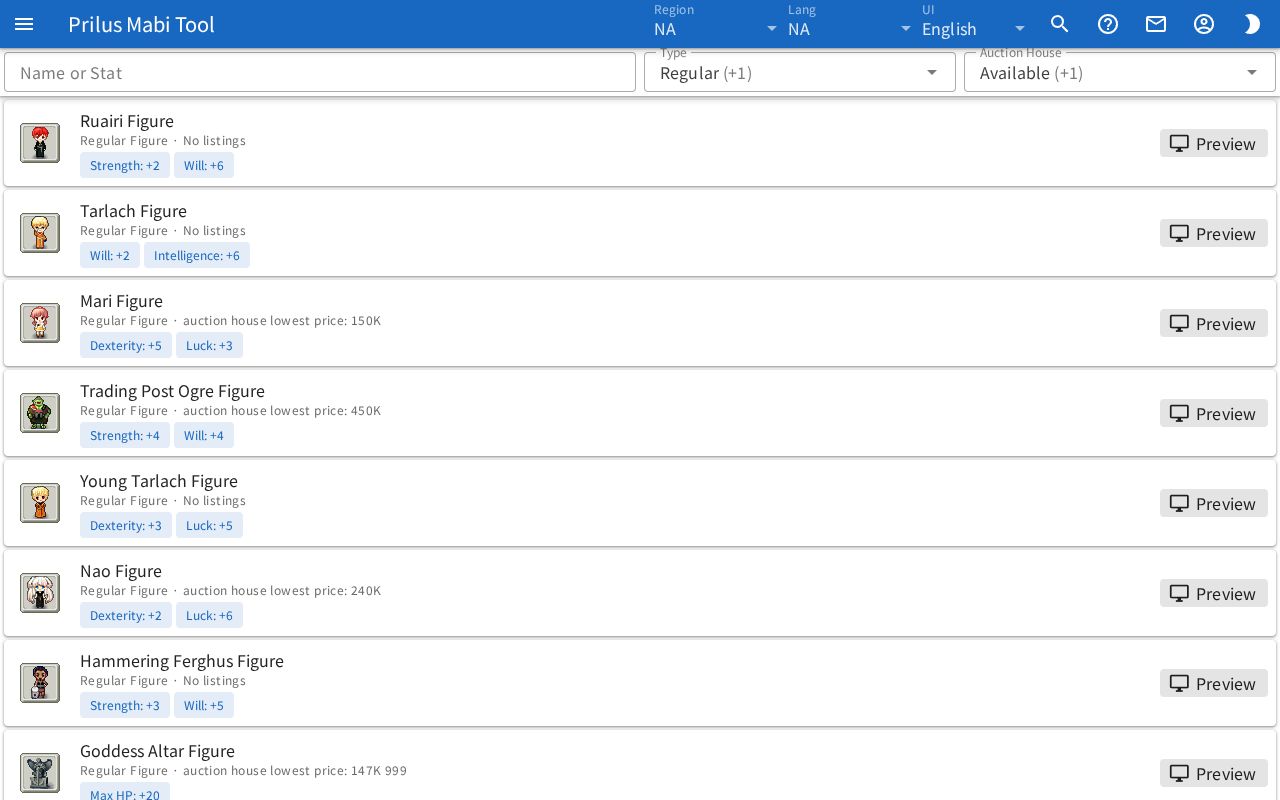Viewport: 1280px width, 800px height.
Task: Open the Auction House filter dropdown
Action: 1120,72
